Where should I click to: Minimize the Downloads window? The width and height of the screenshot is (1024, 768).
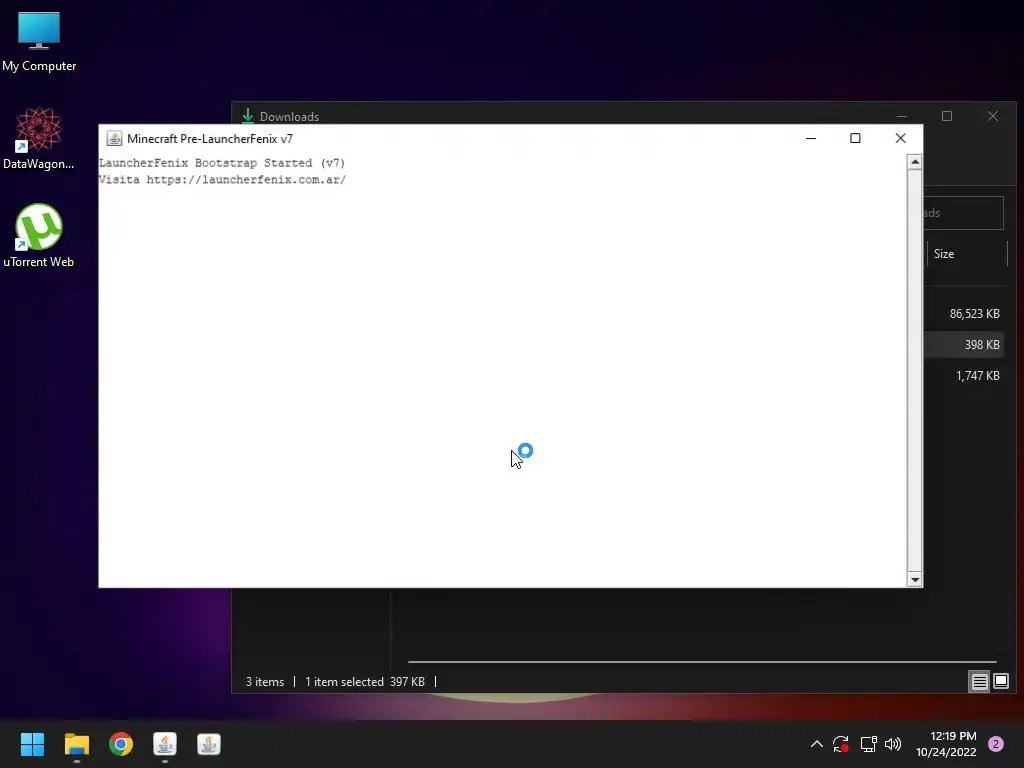pos(902,116)
